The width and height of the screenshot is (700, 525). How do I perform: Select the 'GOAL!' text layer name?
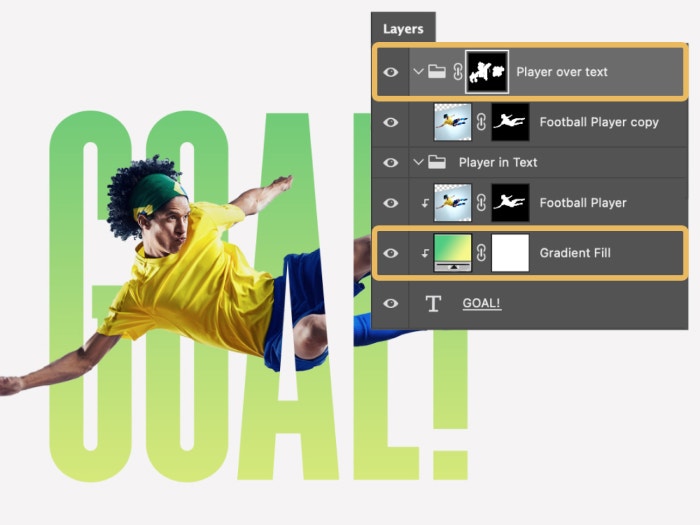(482, 304)
